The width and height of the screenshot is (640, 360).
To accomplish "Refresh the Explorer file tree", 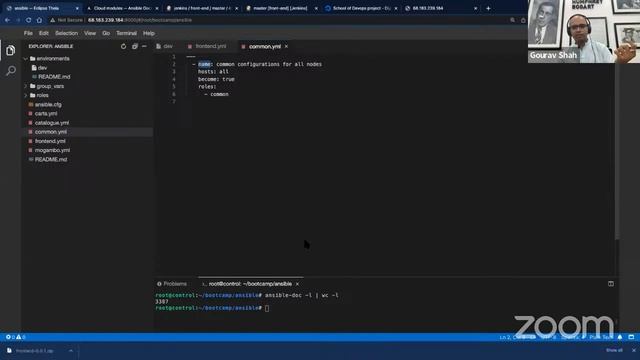I will click(x=123, y=47).
